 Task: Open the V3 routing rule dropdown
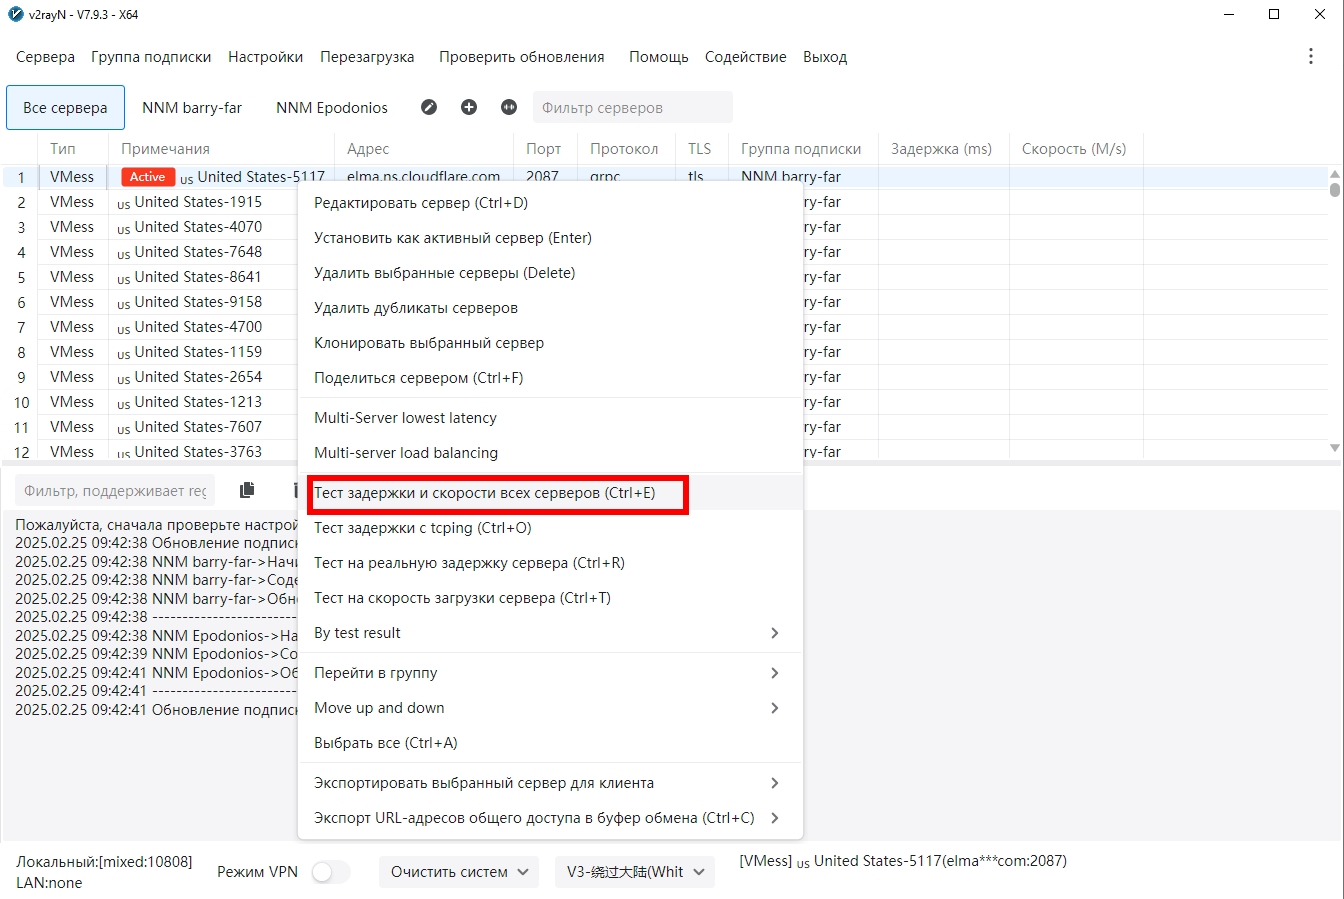(635, 872)
